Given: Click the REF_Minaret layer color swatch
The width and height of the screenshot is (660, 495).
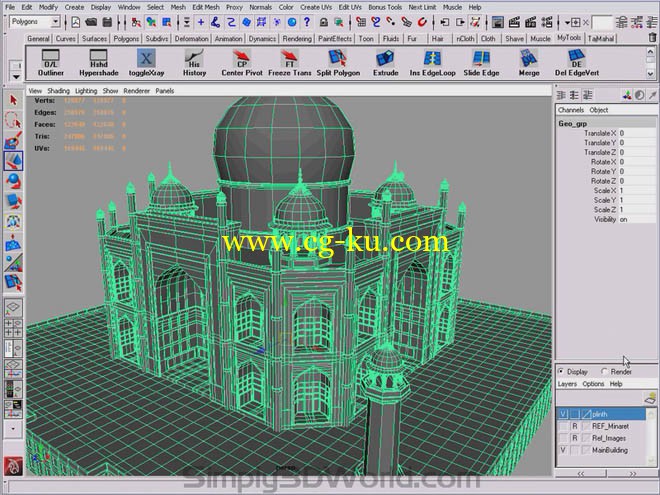Looking at the screenshot, I should (586, 426).
